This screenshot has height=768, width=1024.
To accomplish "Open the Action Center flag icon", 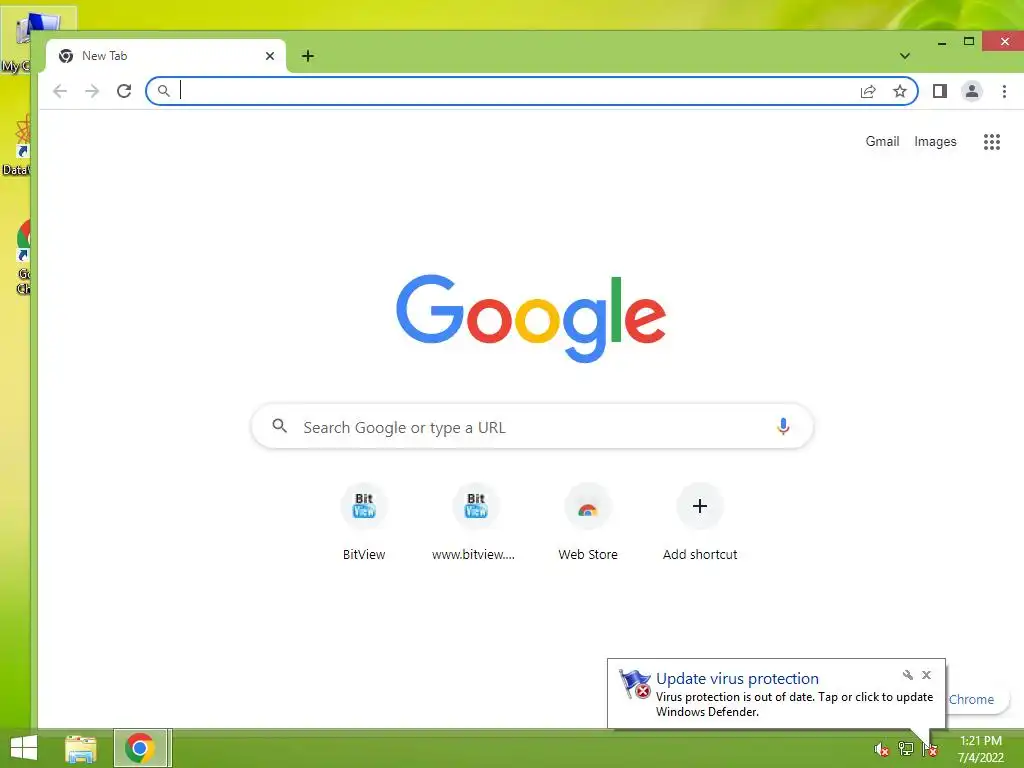I will click(x=930, y=749).
